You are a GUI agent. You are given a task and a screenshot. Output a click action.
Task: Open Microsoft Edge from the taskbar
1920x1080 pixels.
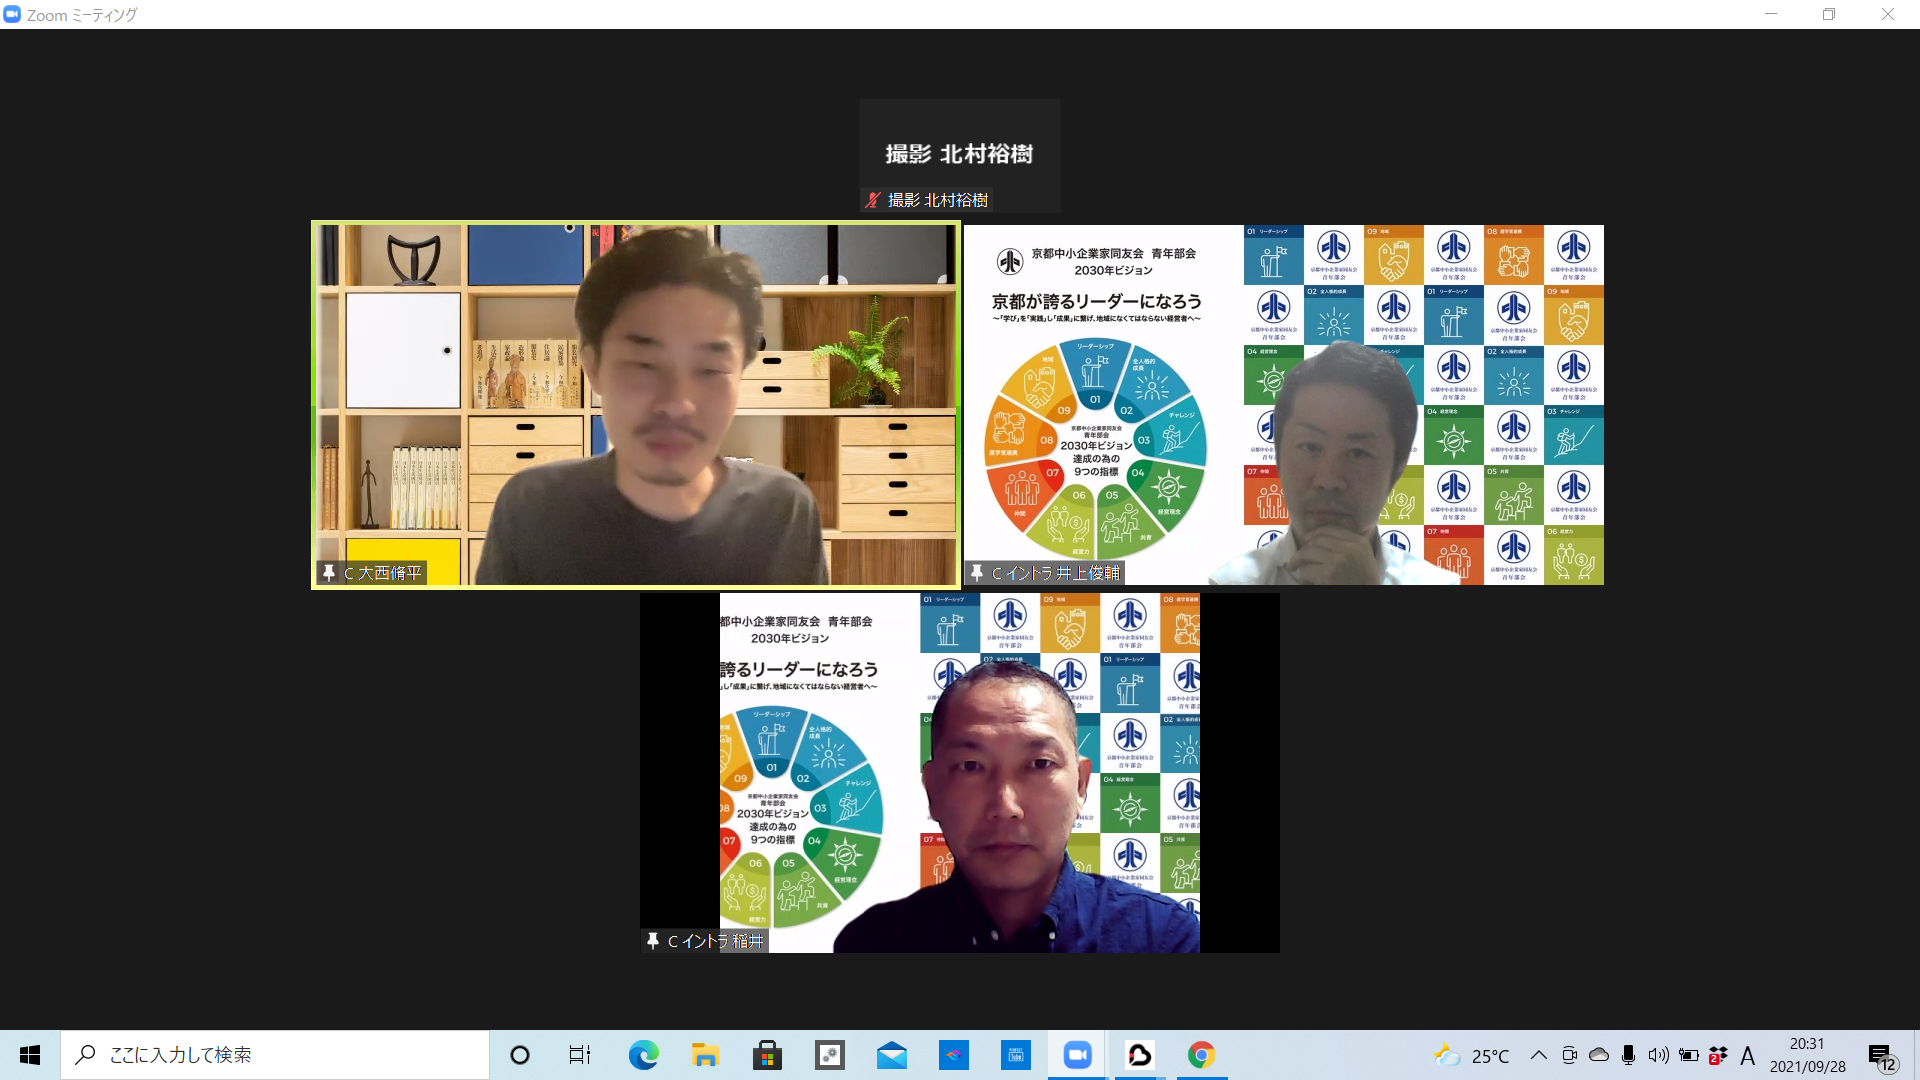(643, 1055)
